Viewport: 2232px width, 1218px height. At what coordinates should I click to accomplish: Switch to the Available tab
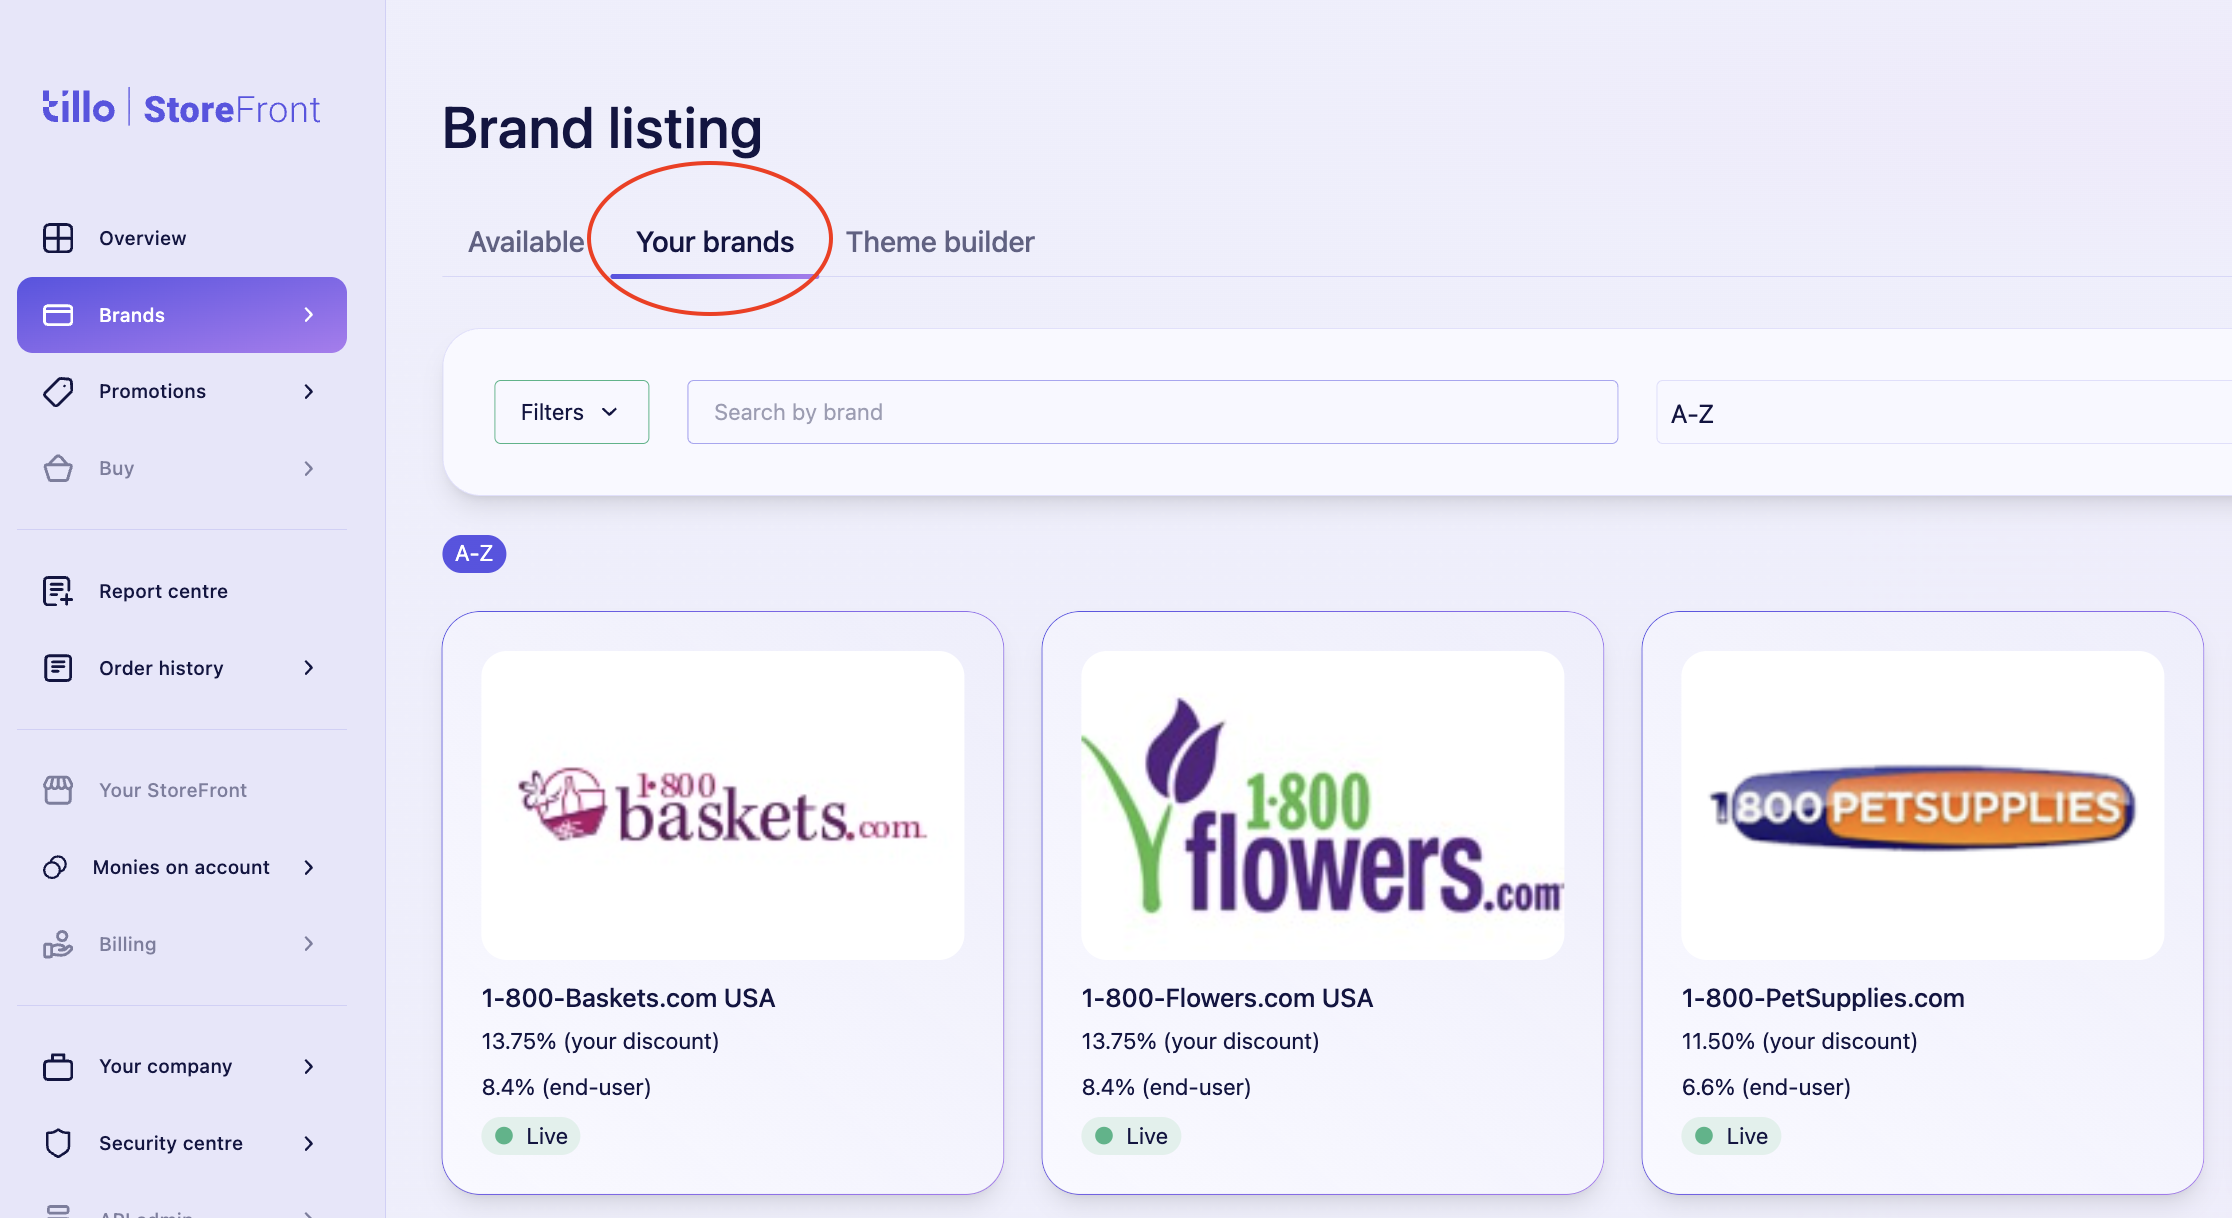point(526,242)
